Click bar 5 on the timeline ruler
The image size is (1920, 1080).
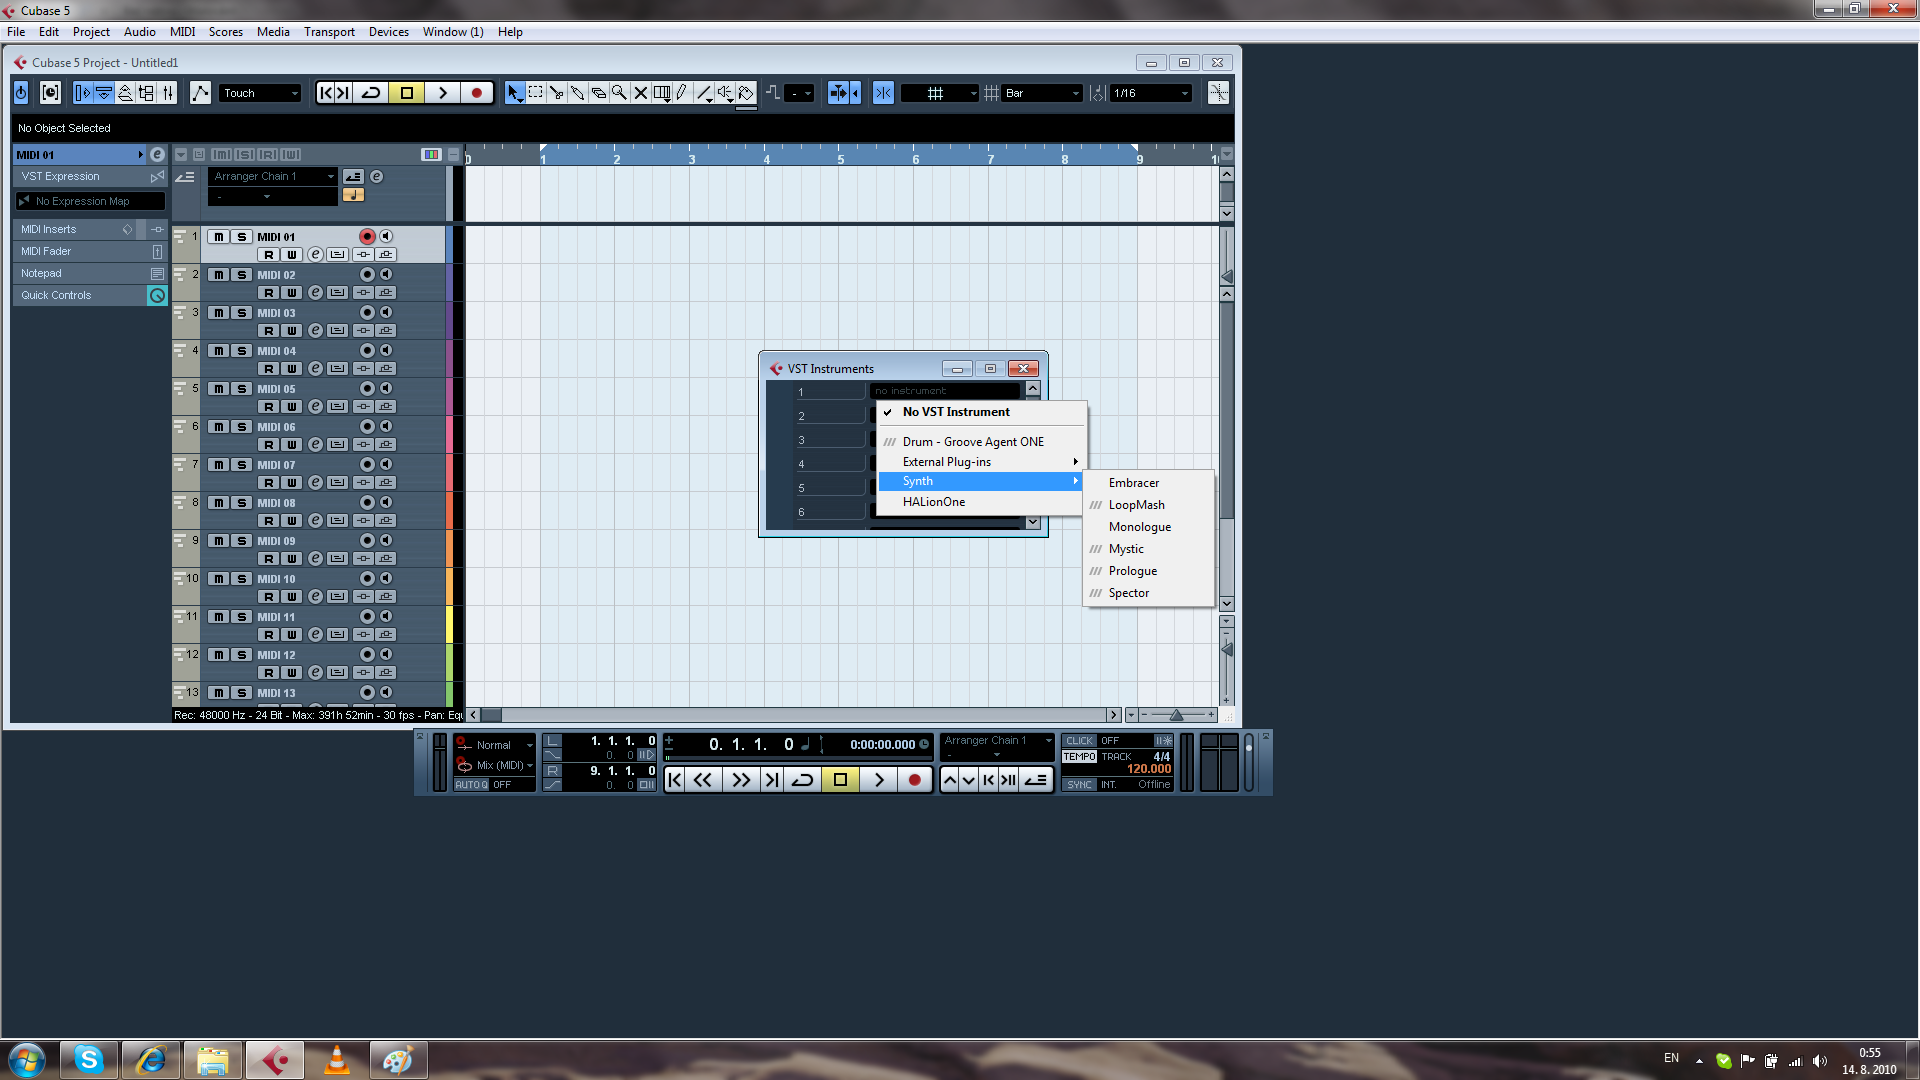click(840, 158)
